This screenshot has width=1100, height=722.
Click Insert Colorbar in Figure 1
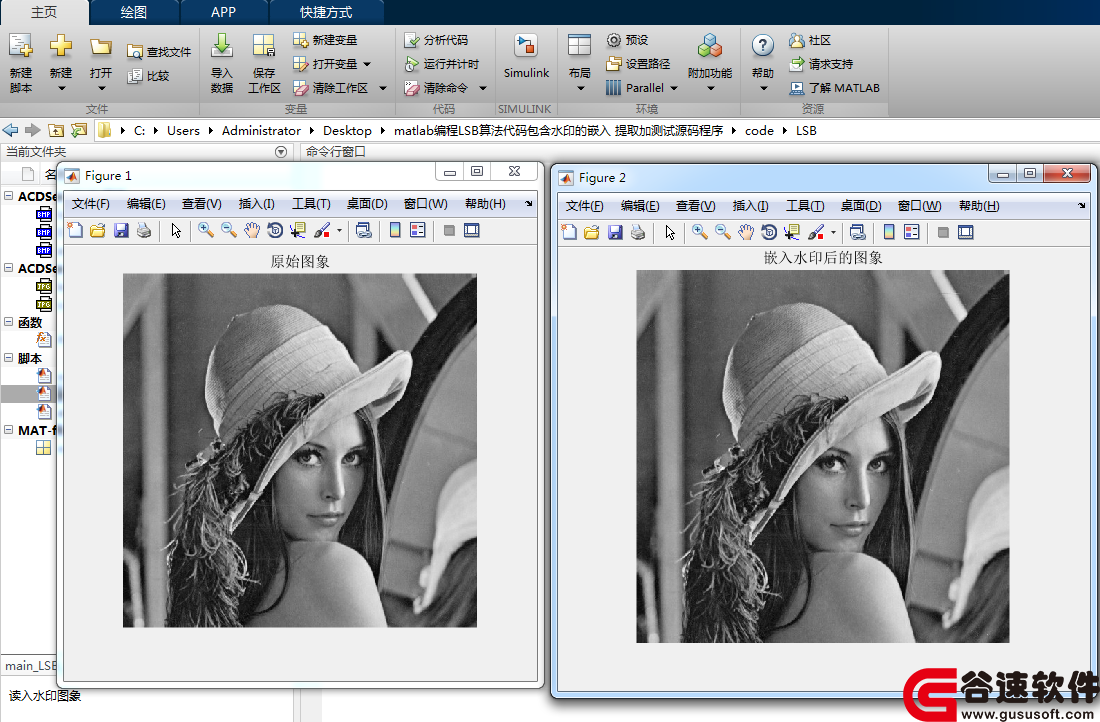tap(395, 230)
